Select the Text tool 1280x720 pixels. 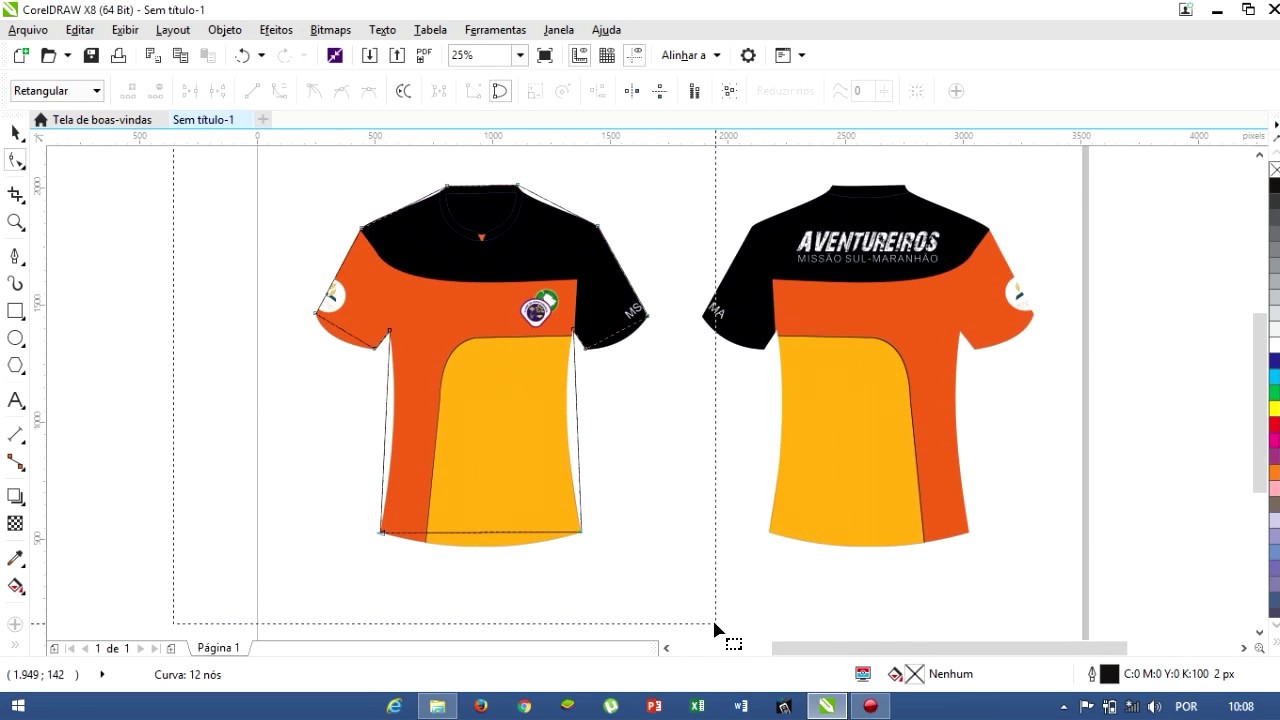15,401
